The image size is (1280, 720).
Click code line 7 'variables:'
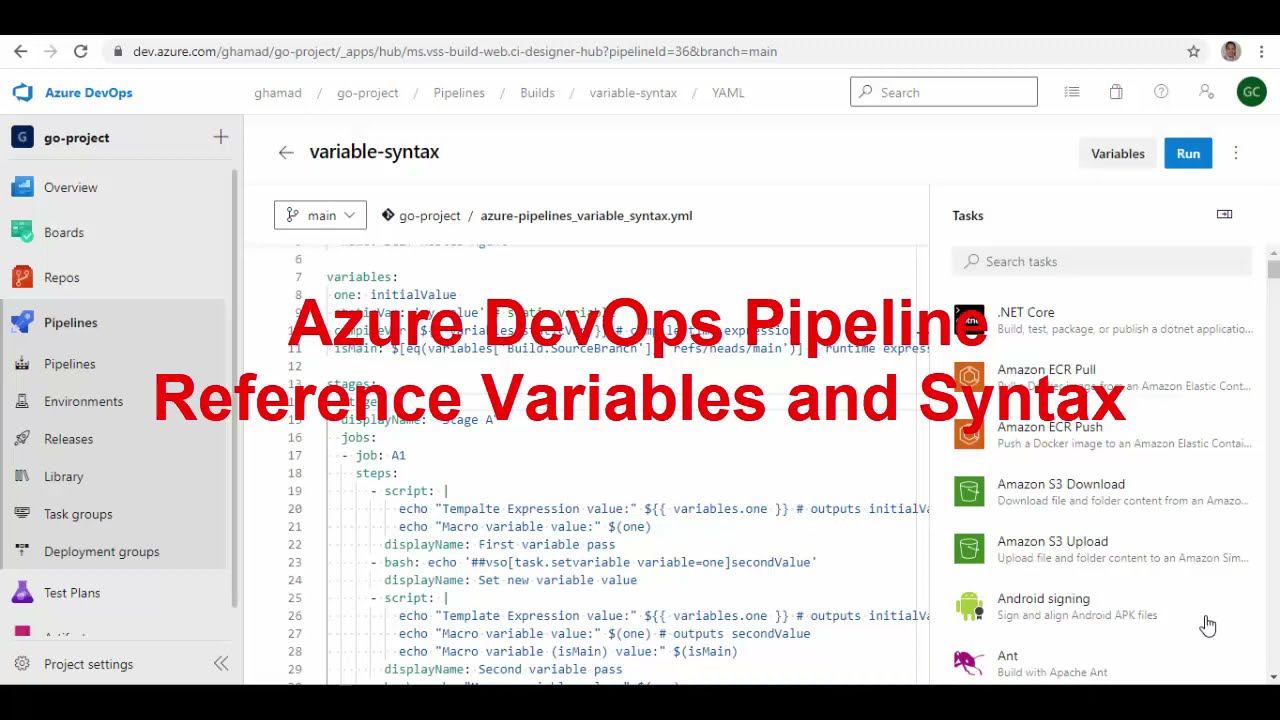tap(362, 277)
